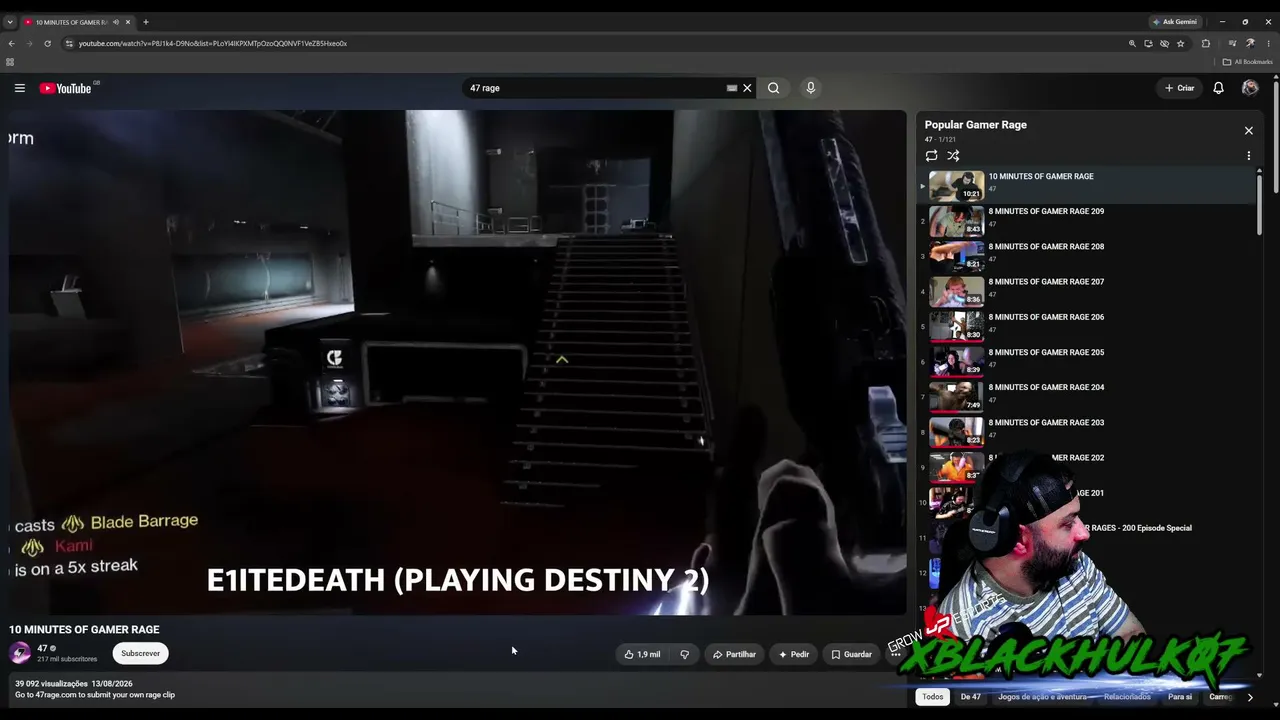This screenshot has height=720, width=1280.
Task: Open the Popular Gamer Rage playlist title
Action: click(x=976, y=125)
